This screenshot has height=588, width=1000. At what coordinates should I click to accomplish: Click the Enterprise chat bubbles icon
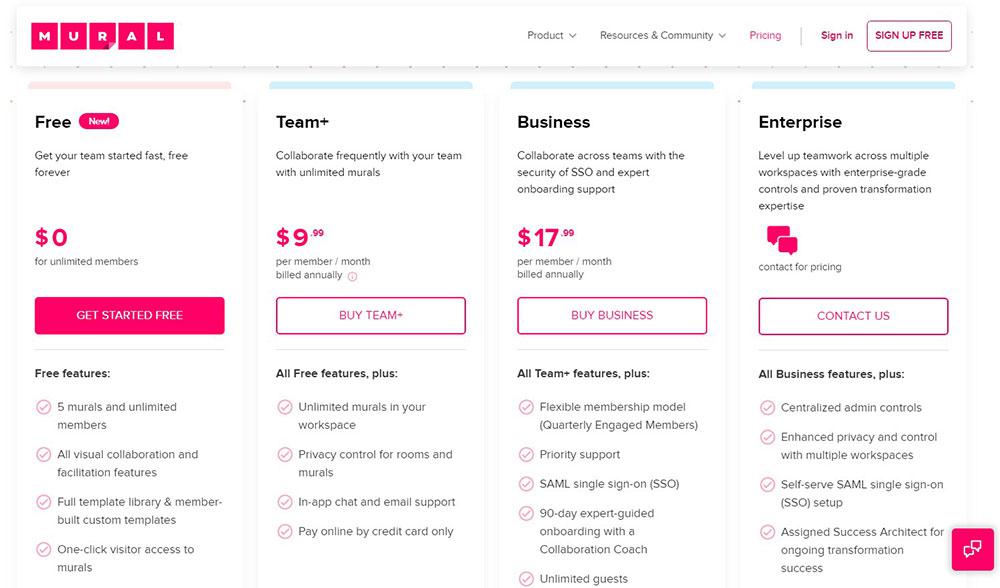point(782,240)
